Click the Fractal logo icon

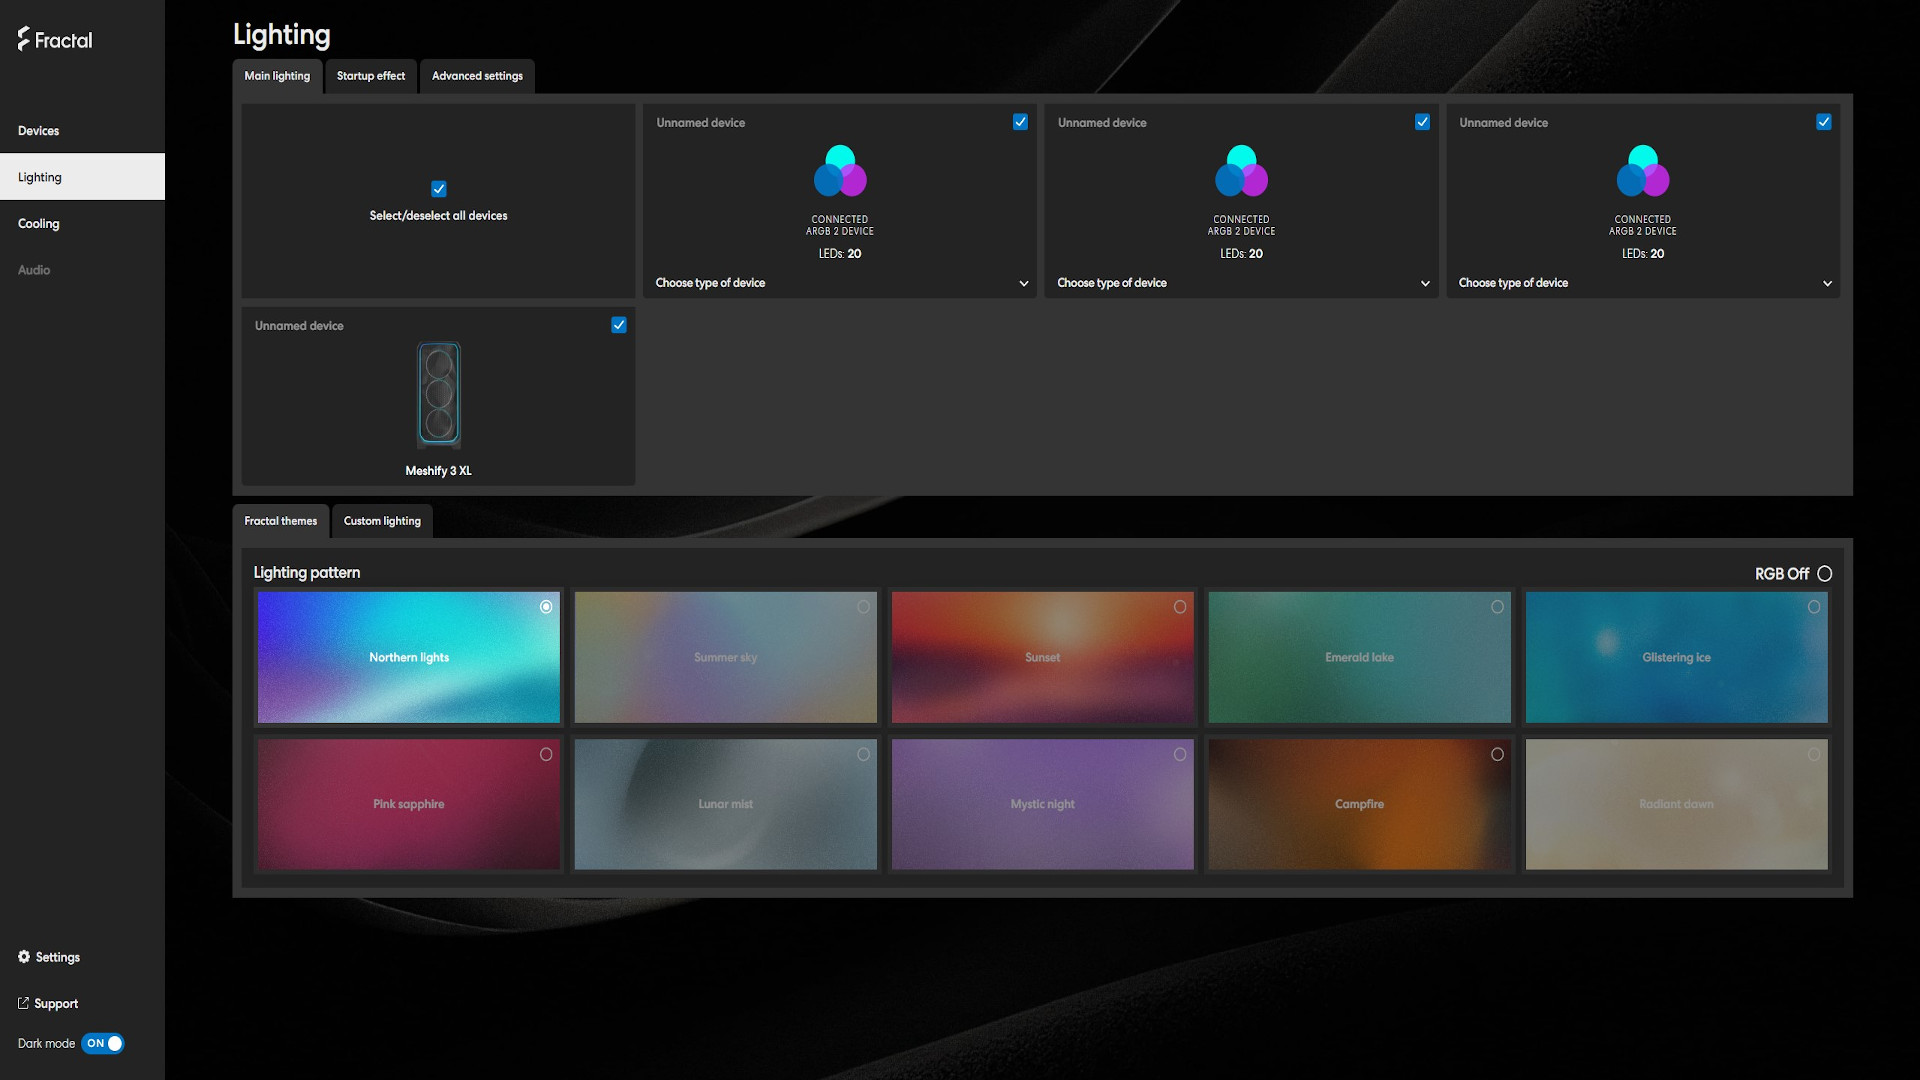24,39
